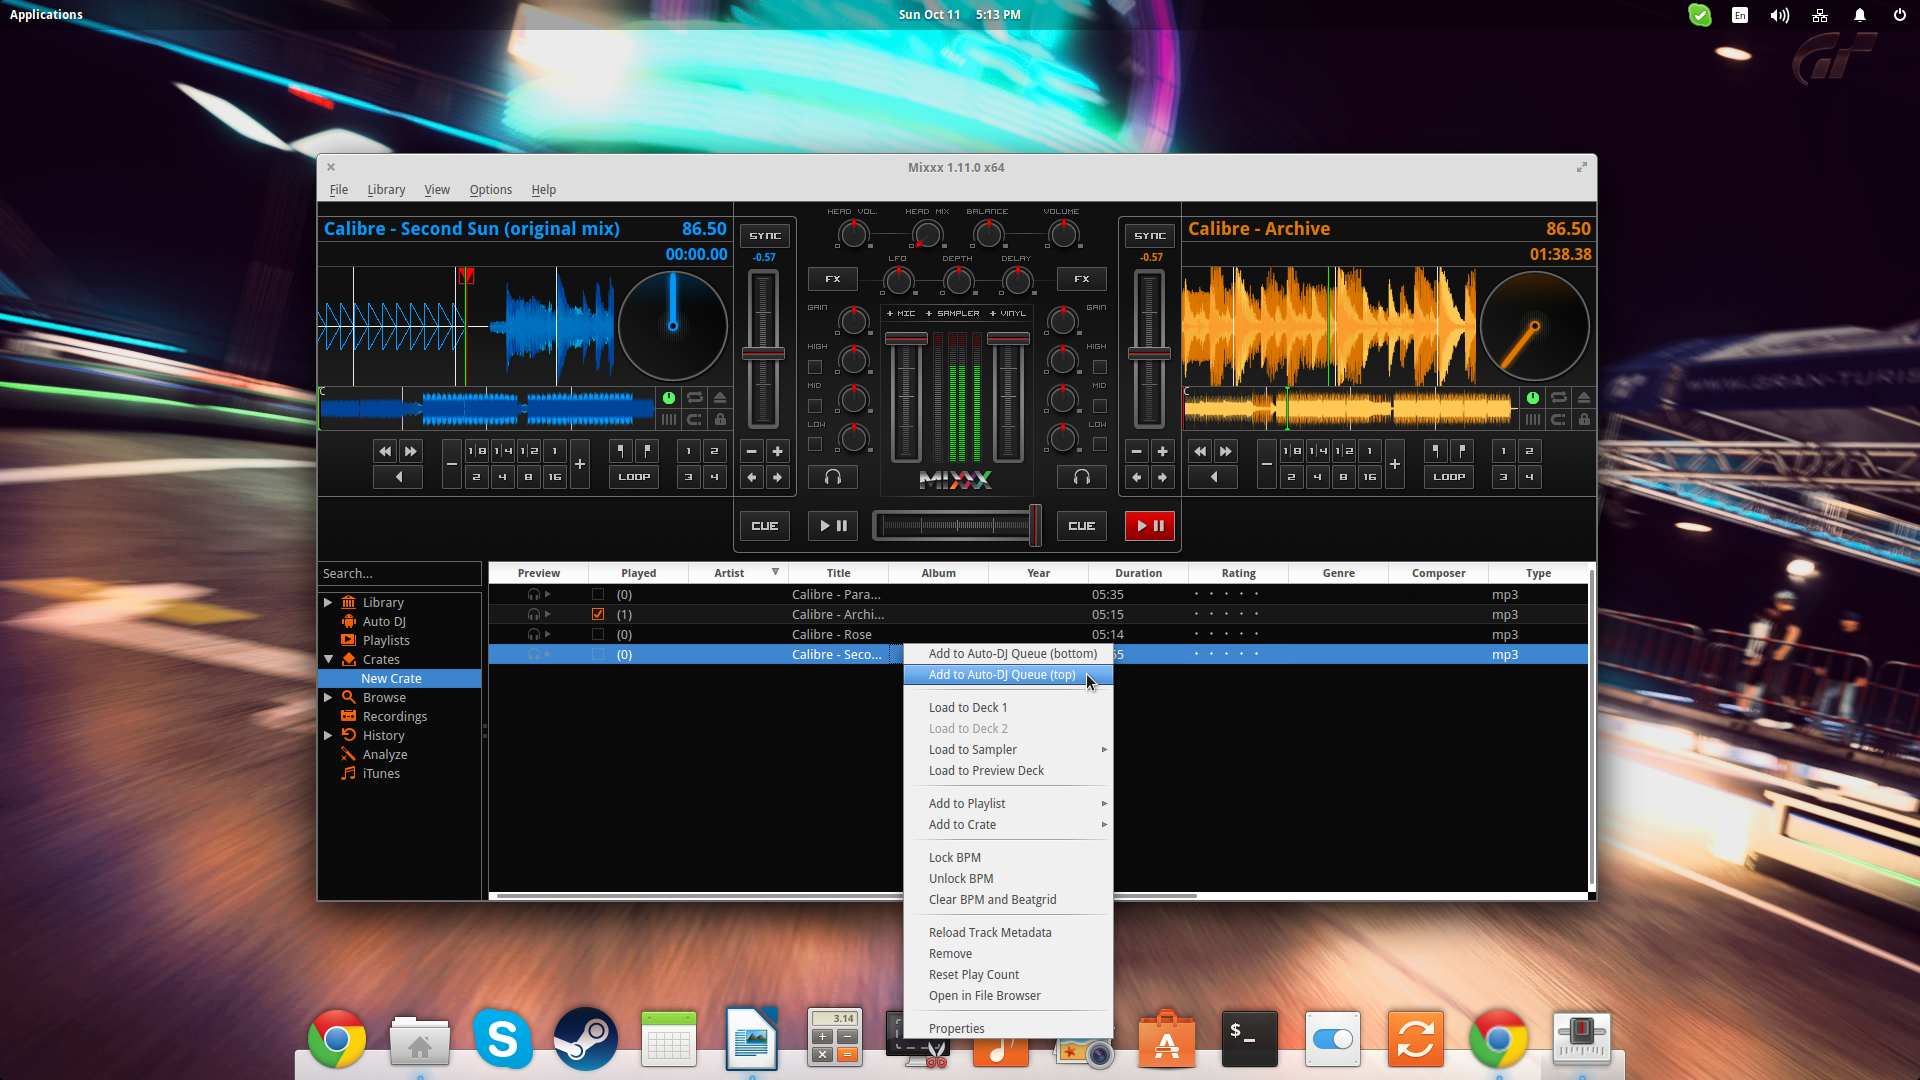Click deck 2 play/pause button
This screenshot has width=1920, height=1080.
1150,526
